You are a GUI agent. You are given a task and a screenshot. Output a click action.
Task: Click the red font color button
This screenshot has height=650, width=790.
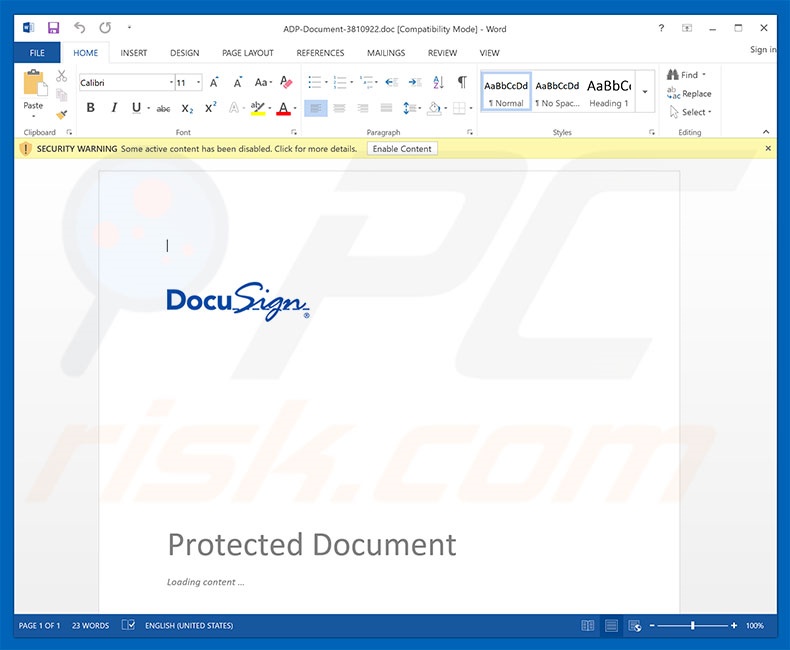pyautogui.click(x=284, y=108)
